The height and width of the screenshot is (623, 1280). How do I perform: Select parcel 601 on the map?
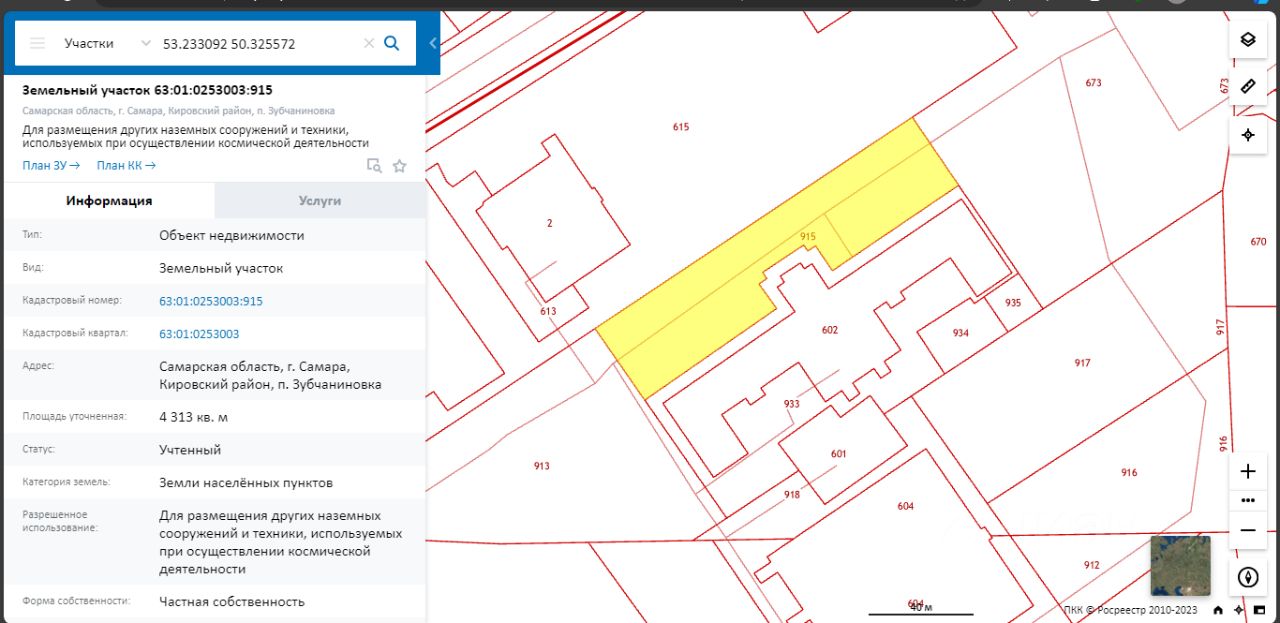[838, 454]
